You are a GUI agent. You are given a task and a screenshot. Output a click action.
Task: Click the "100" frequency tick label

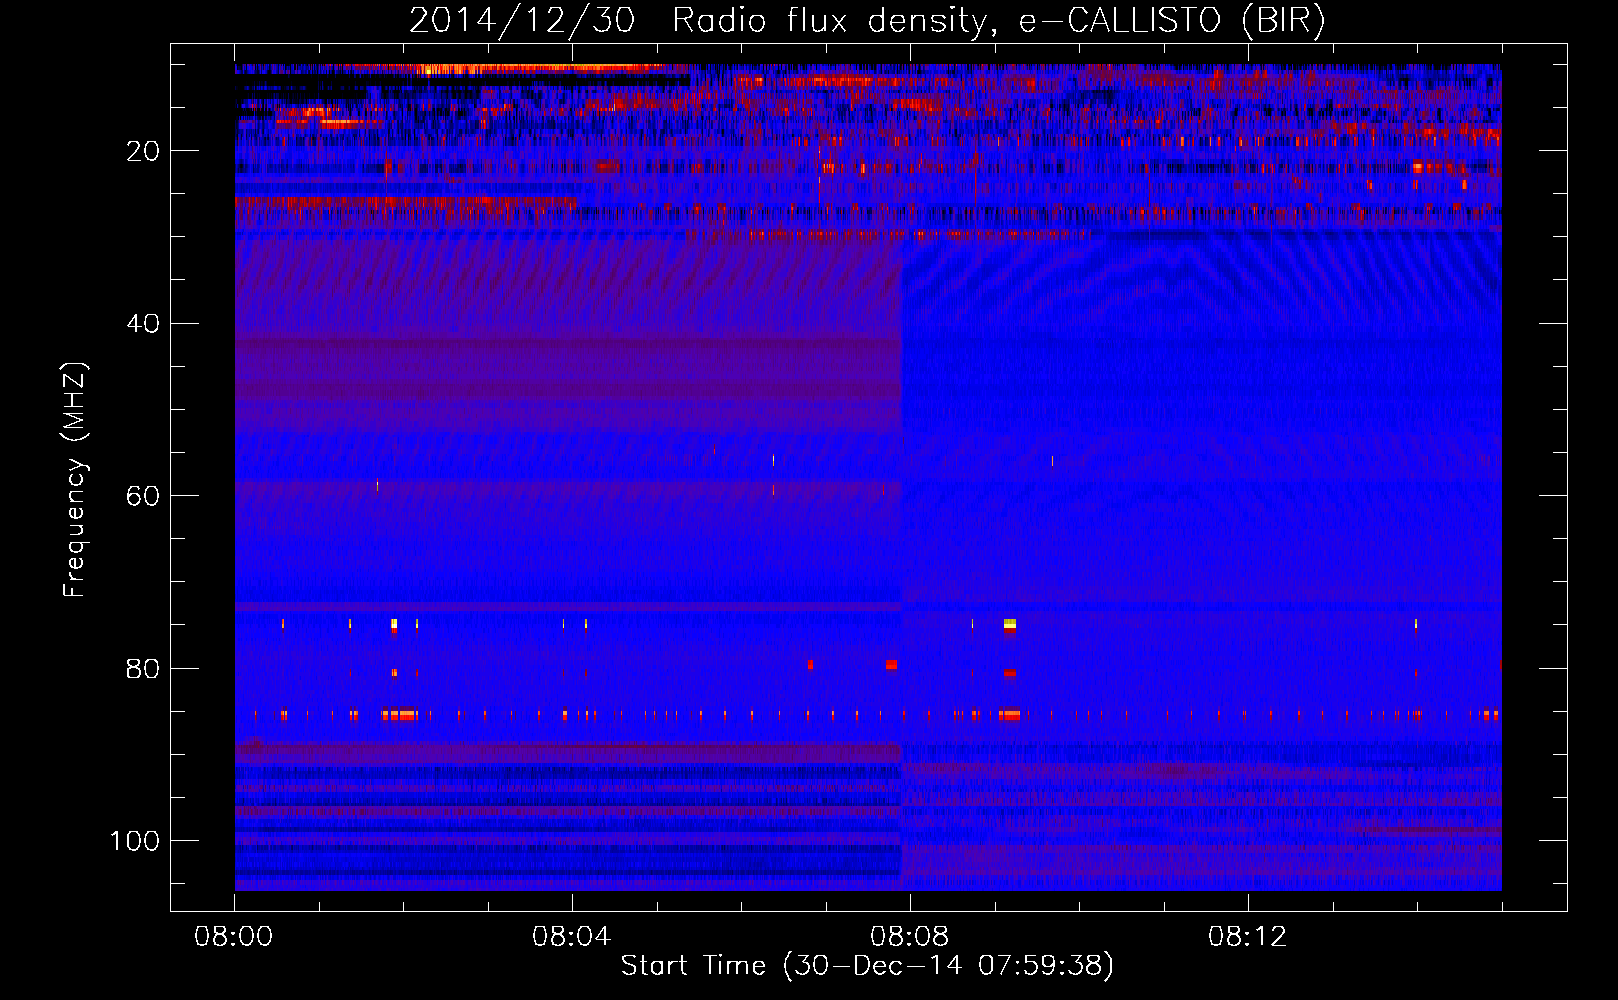coord(135,841)
